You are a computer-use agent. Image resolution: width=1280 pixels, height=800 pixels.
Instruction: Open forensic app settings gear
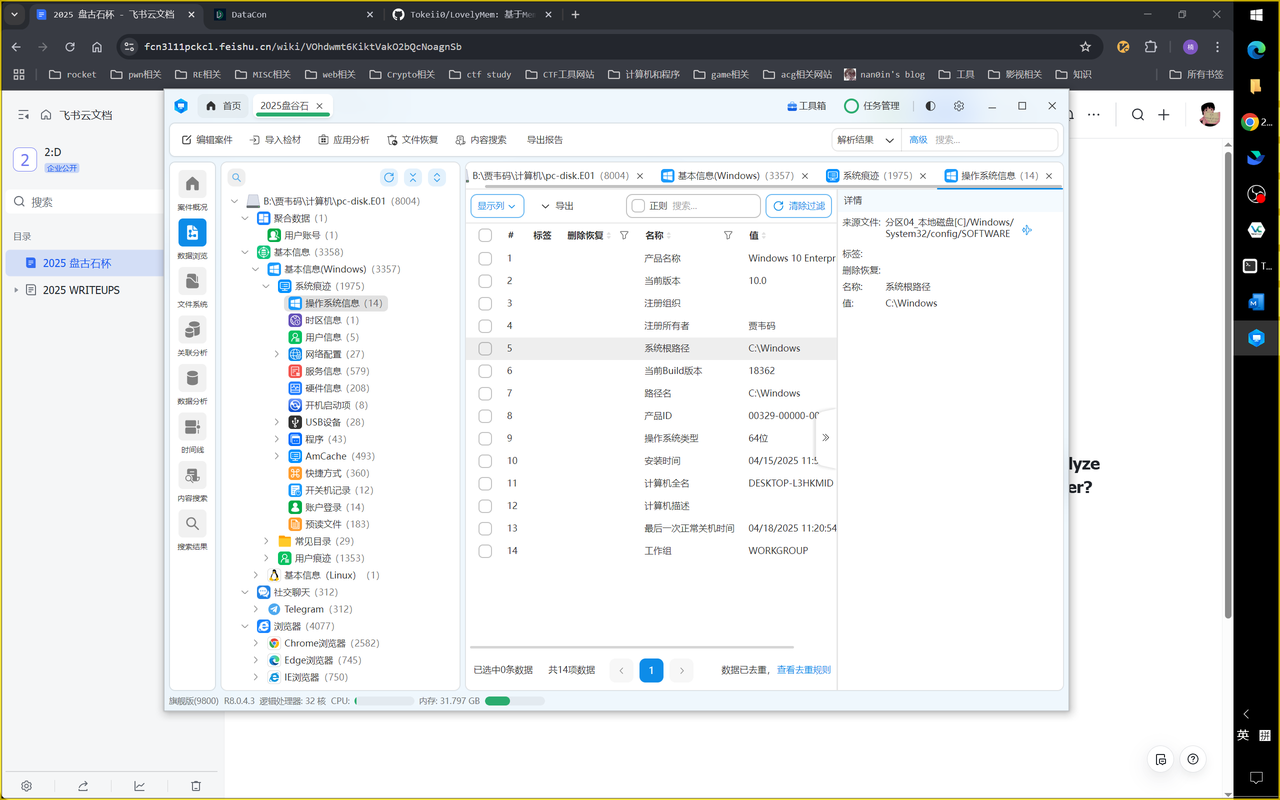(x=959, y=106)
